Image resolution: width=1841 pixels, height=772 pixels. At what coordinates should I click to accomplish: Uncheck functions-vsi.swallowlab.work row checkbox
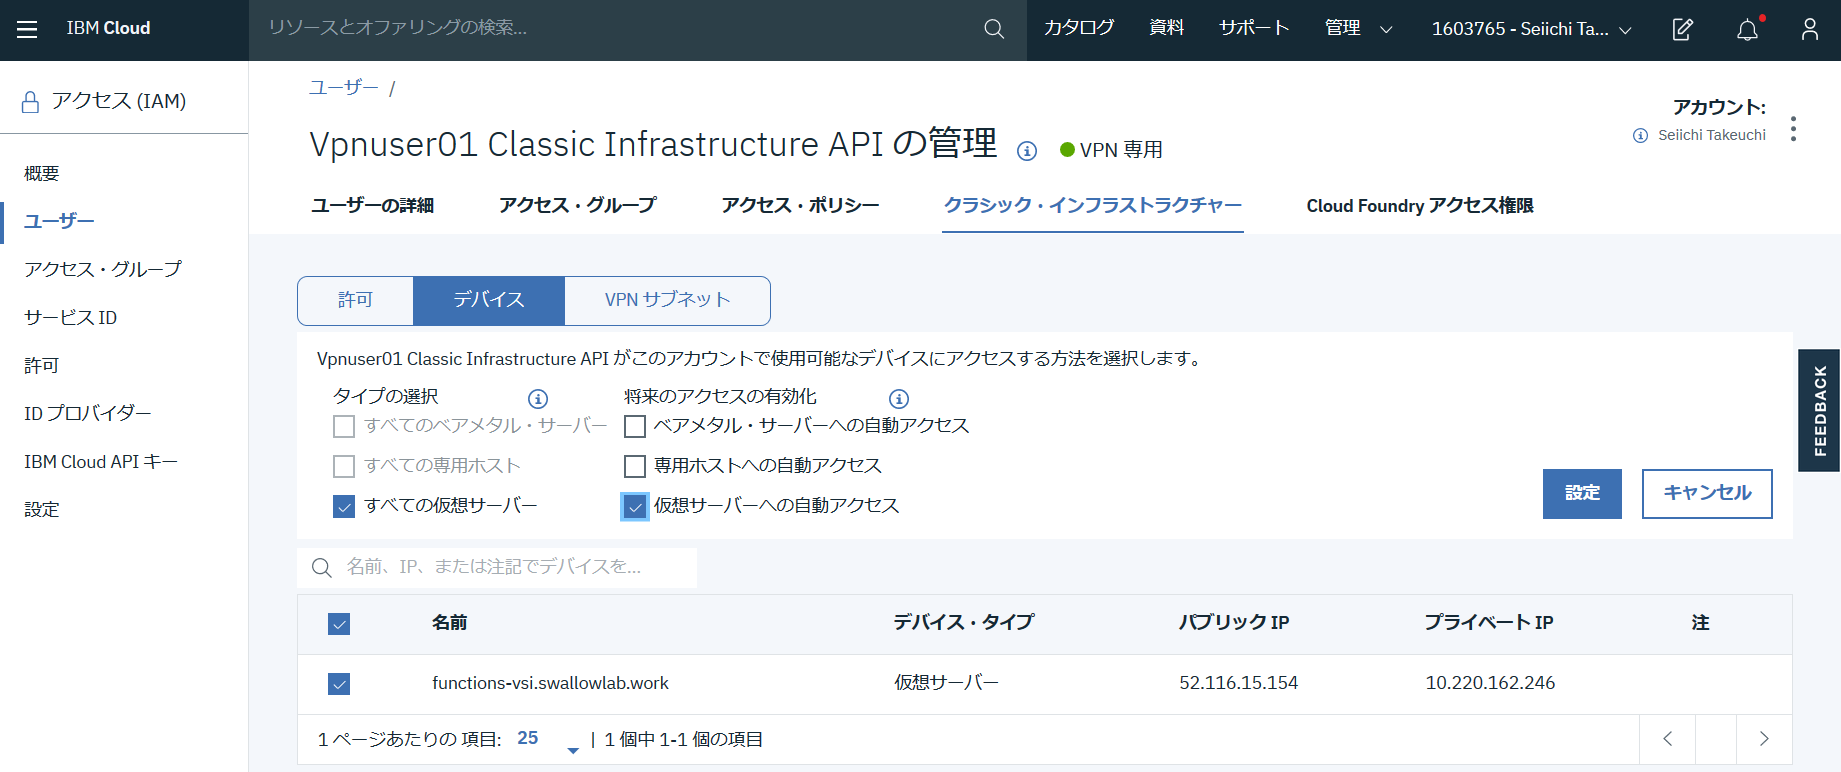[339, 684]
